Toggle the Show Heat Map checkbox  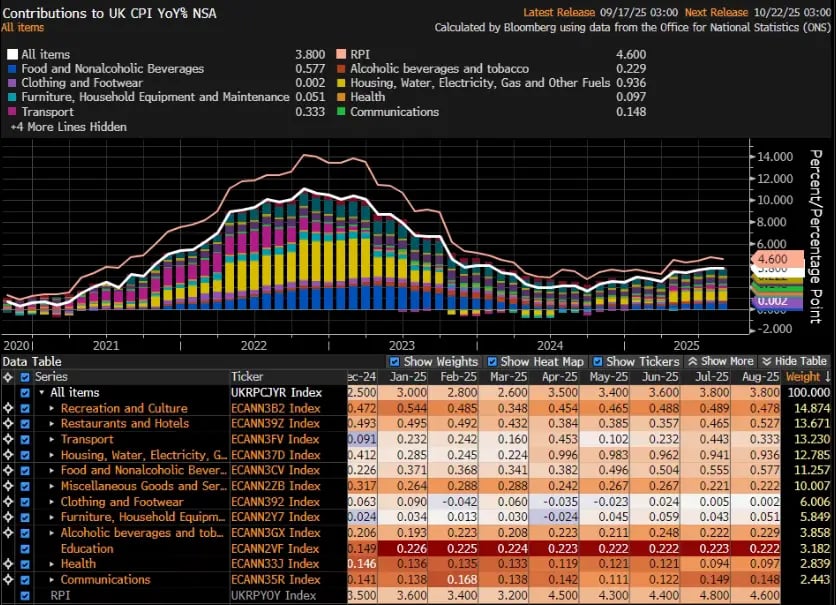click(x=491, y=361)
